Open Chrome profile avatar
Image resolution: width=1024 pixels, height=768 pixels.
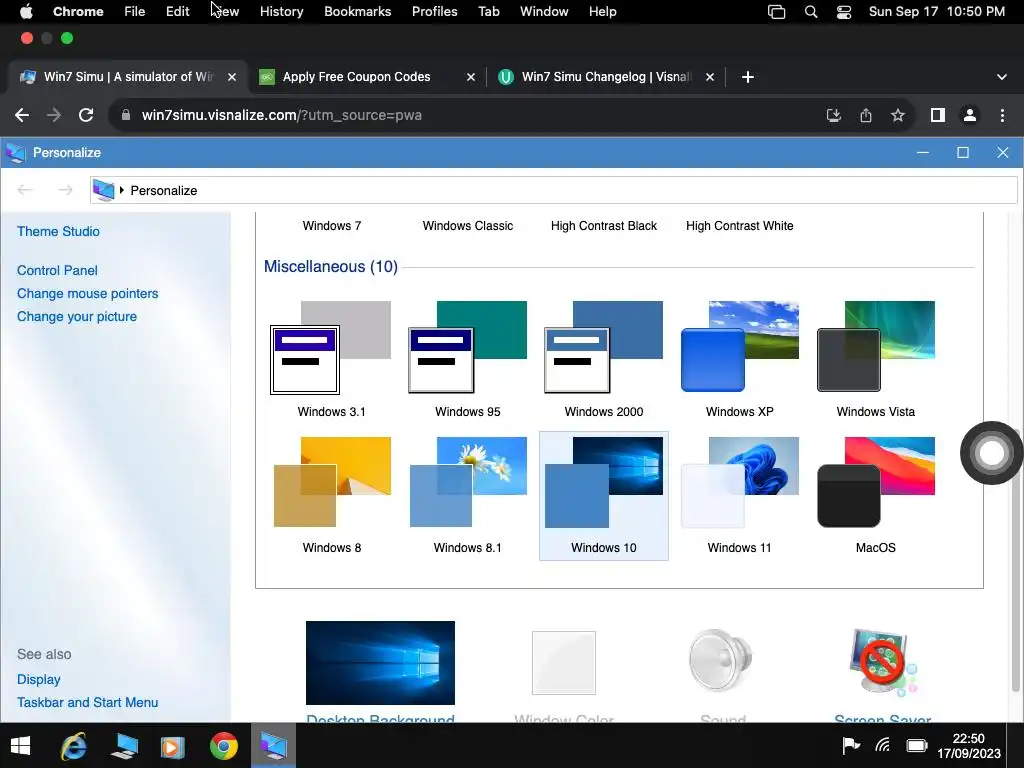(970, 116)
